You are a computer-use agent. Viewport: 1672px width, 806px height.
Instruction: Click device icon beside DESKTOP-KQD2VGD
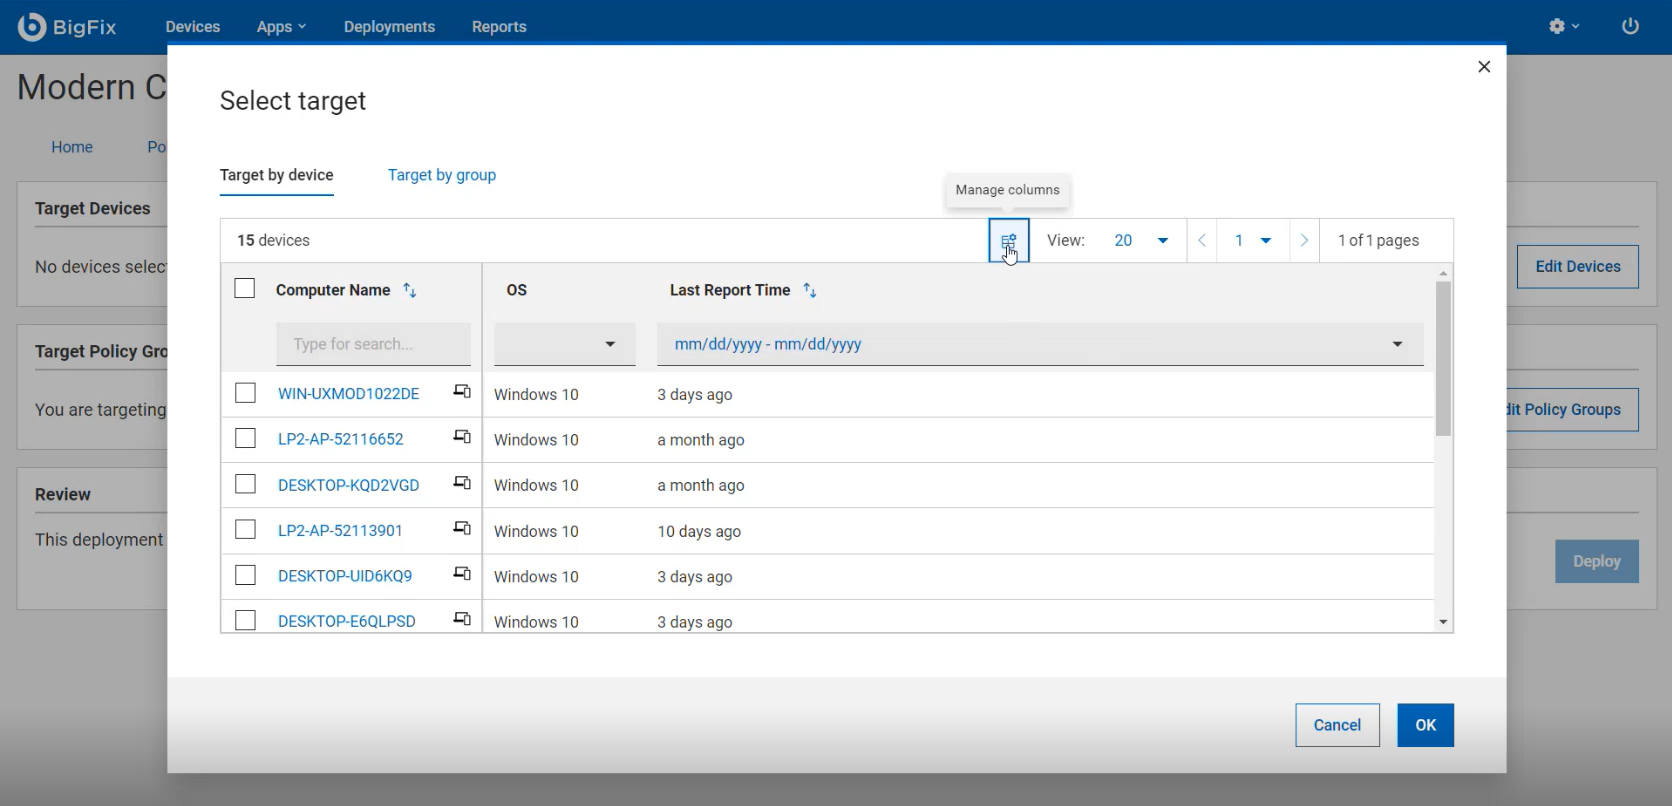pos(462,484)
